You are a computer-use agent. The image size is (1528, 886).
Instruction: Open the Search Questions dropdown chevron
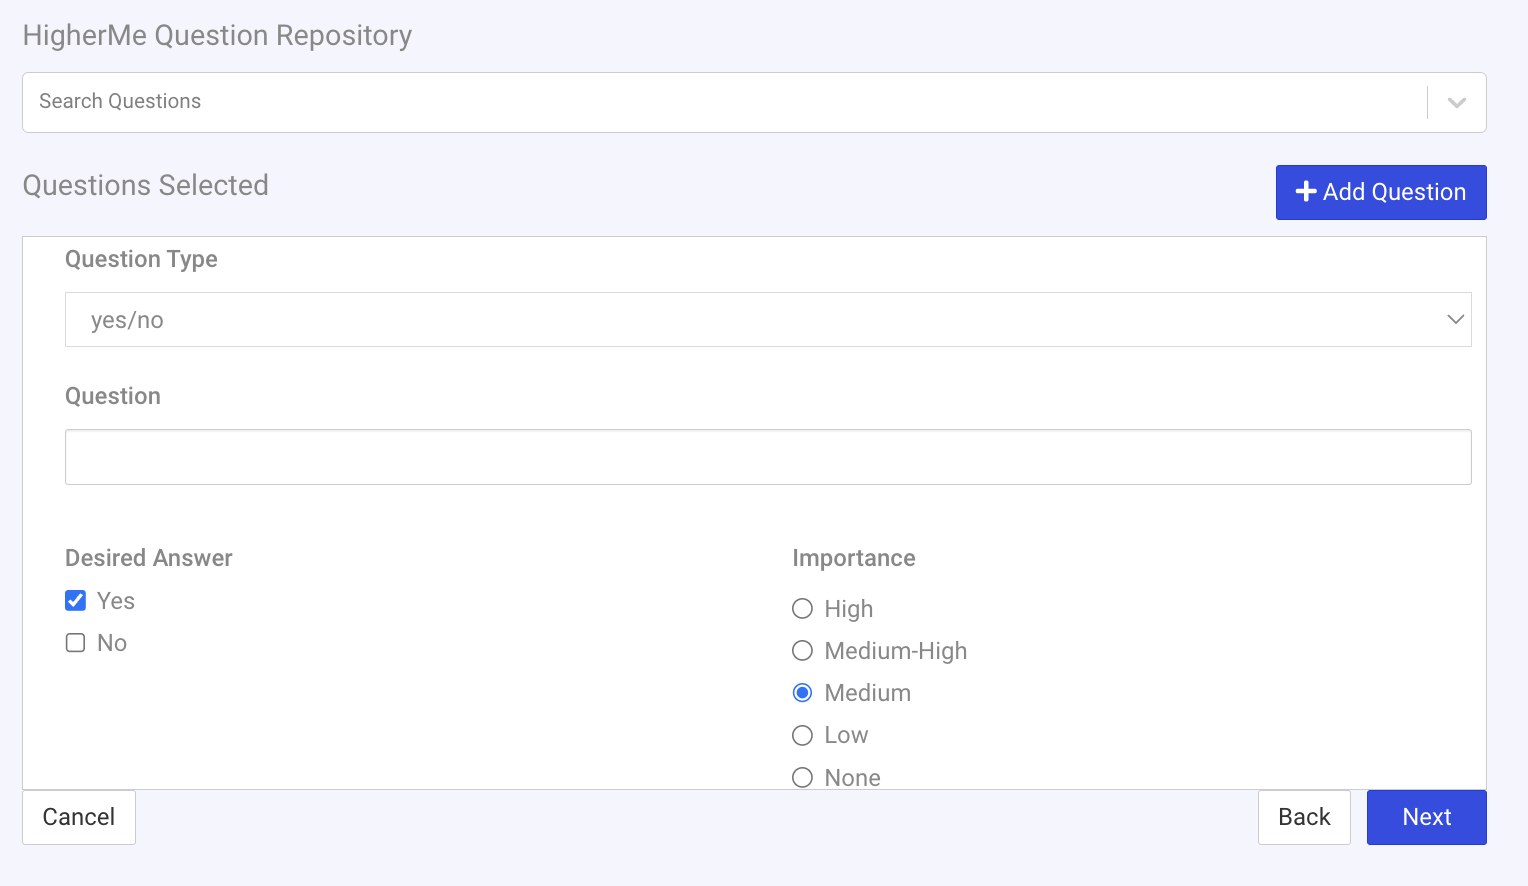click(1456, 102)
